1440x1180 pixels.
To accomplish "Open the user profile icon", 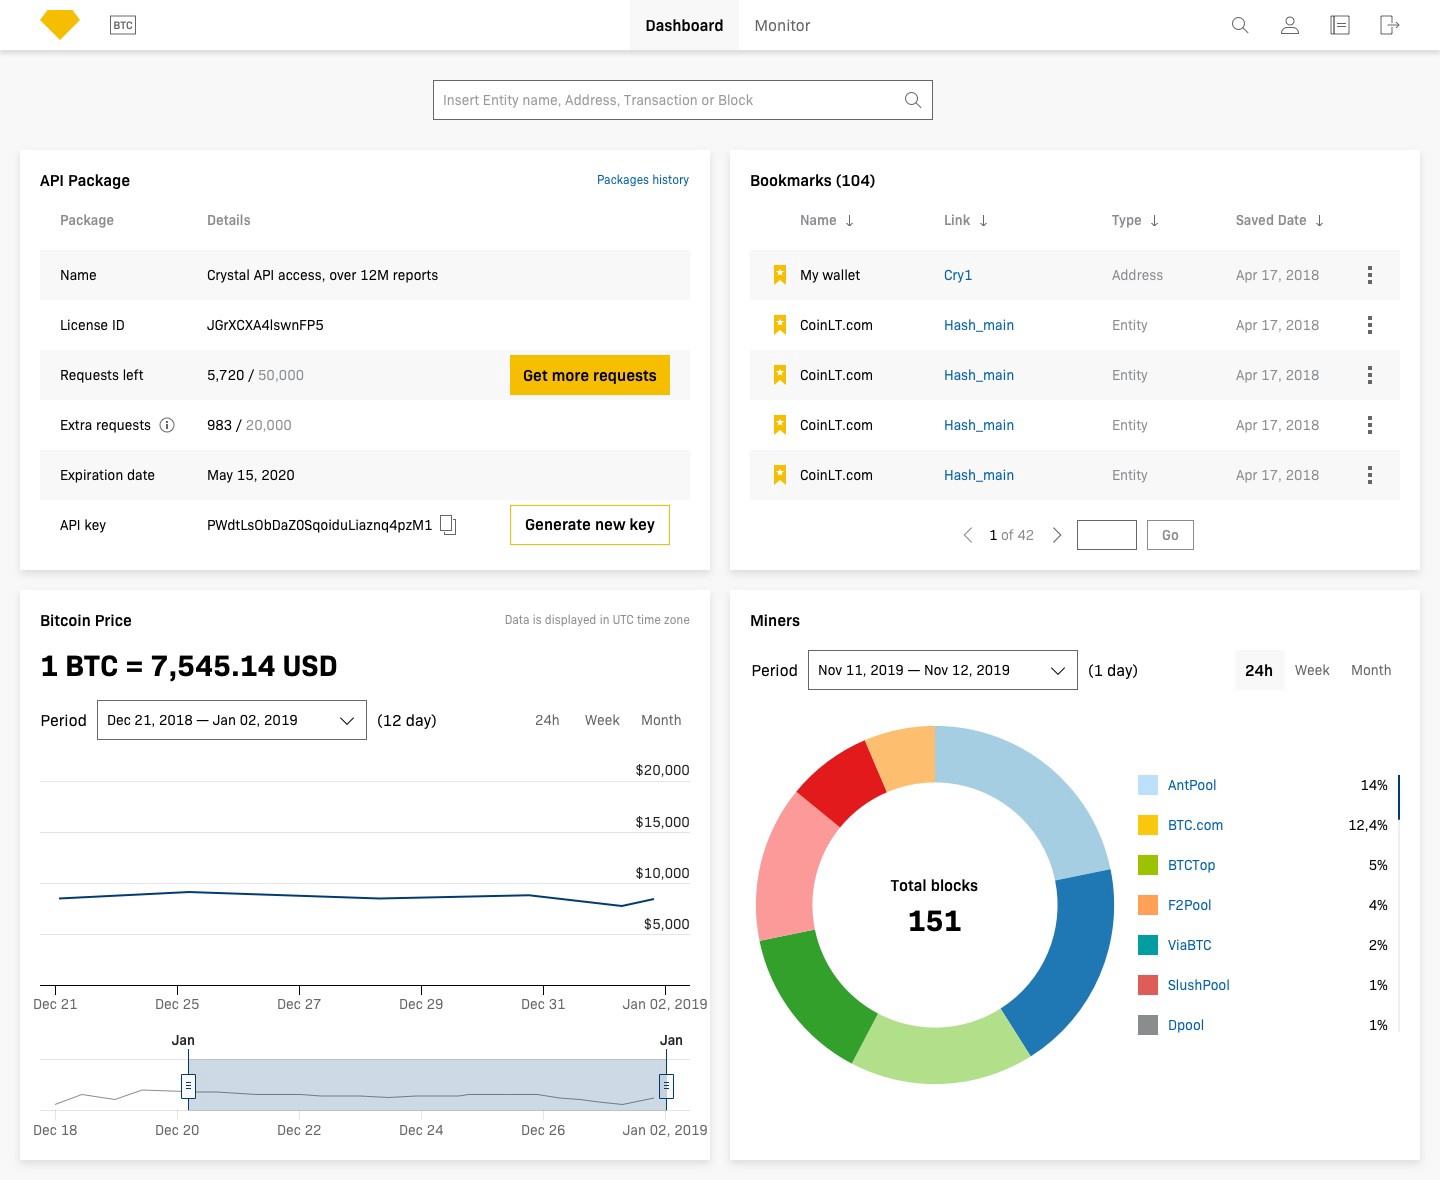I will (x=1290, y=25).
